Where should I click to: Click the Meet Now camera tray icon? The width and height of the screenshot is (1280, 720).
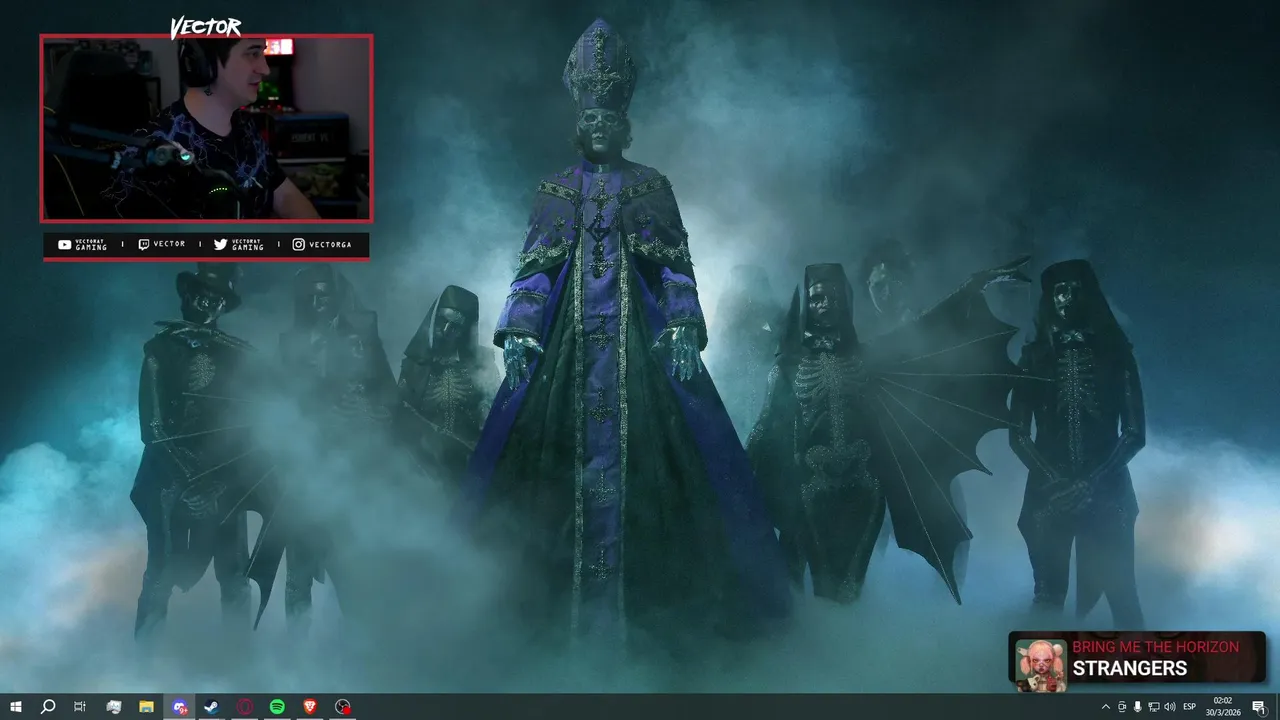(1122, 707)
